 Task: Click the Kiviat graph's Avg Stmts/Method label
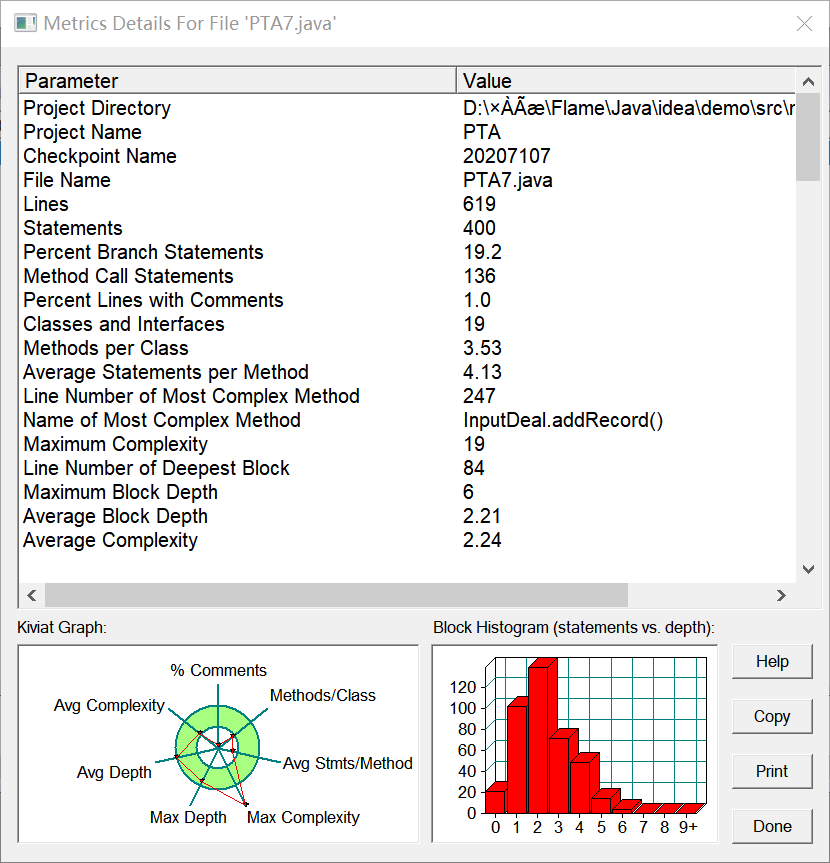[x=348, y=763]
